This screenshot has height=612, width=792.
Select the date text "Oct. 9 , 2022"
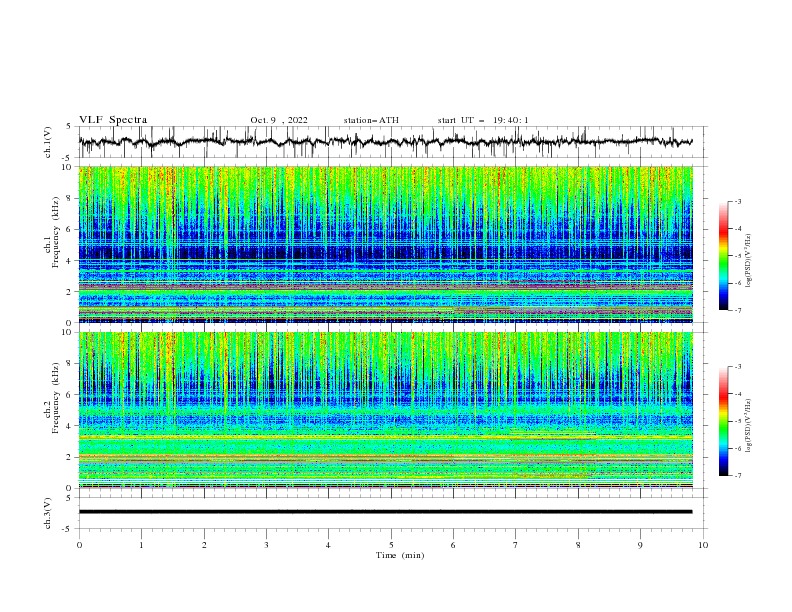pos(279,120)
